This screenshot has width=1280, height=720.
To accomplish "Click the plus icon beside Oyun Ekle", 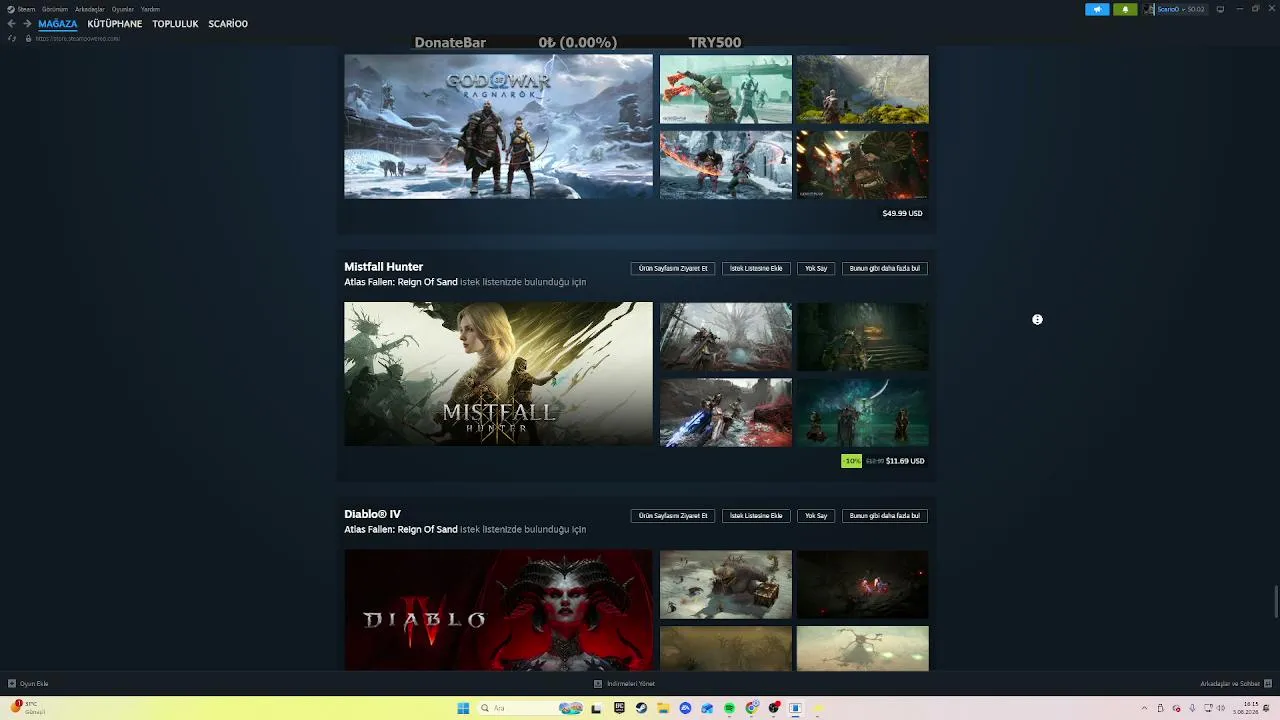I will pos(12,684).
